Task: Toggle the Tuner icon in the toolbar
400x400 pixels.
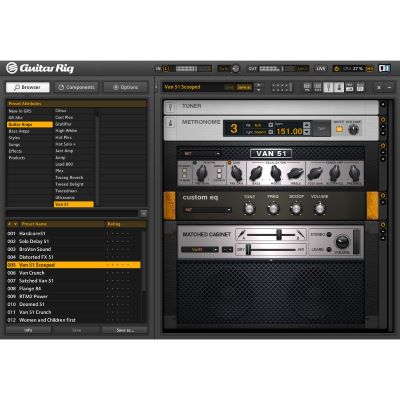Action: 328,87
